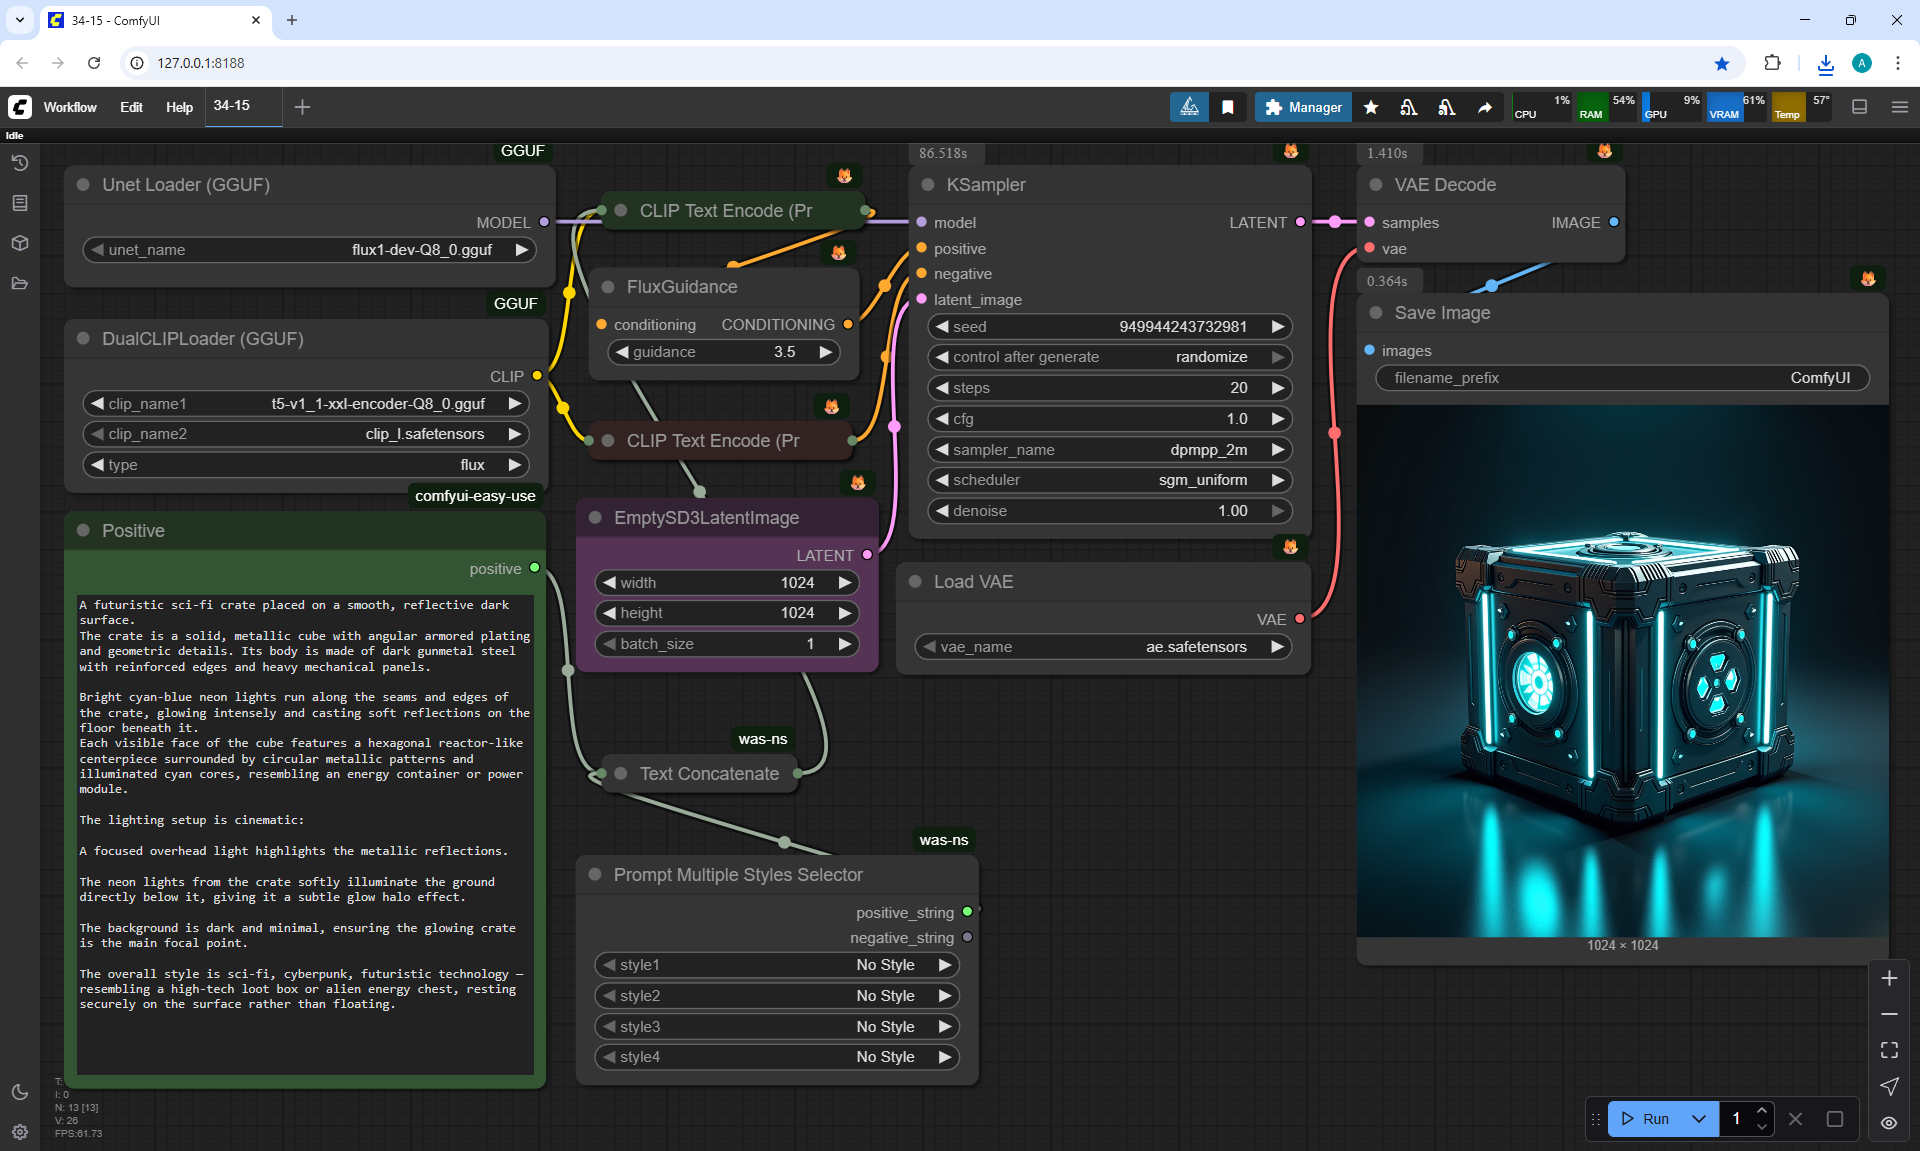
Task: Click the fit view canvas icon
Action: point(1889,1050)
